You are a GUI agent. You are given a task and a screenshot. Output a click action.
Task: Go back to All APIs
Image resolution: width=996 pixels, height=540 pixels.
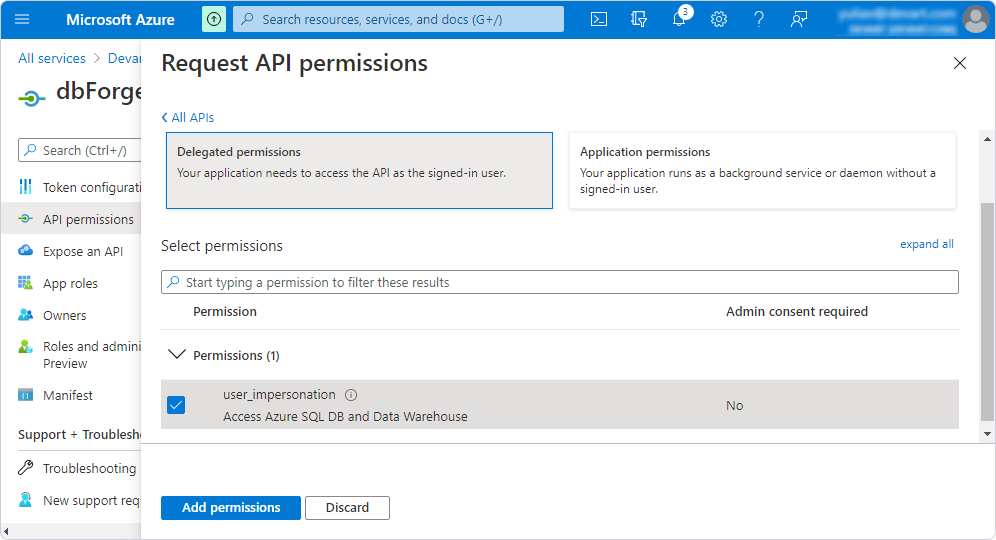point(188,118)
